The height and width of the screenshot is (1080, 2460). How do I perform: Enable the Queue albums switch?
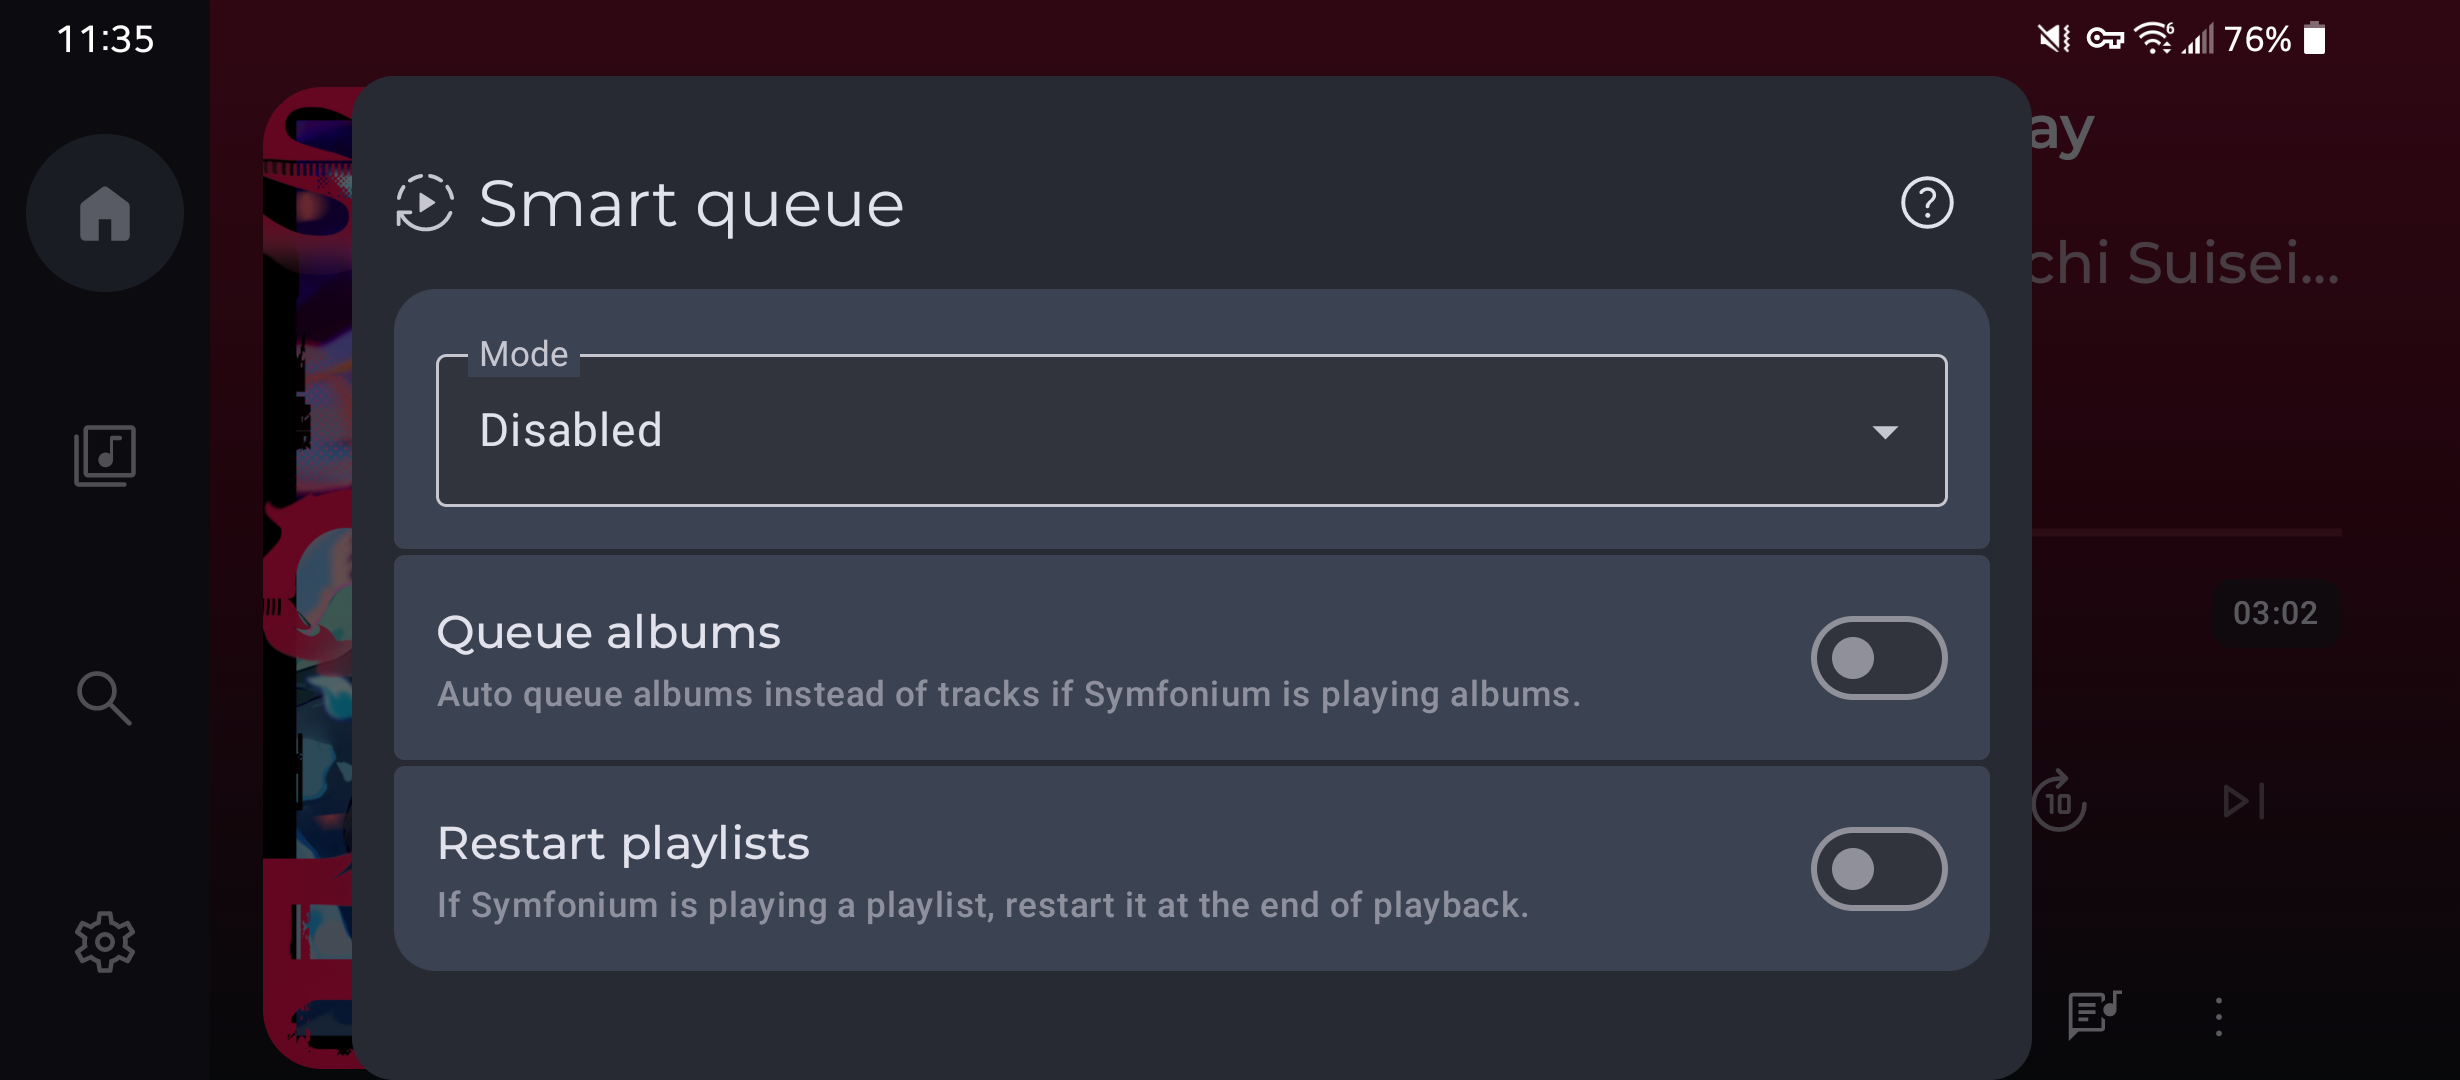[1878, 658]
